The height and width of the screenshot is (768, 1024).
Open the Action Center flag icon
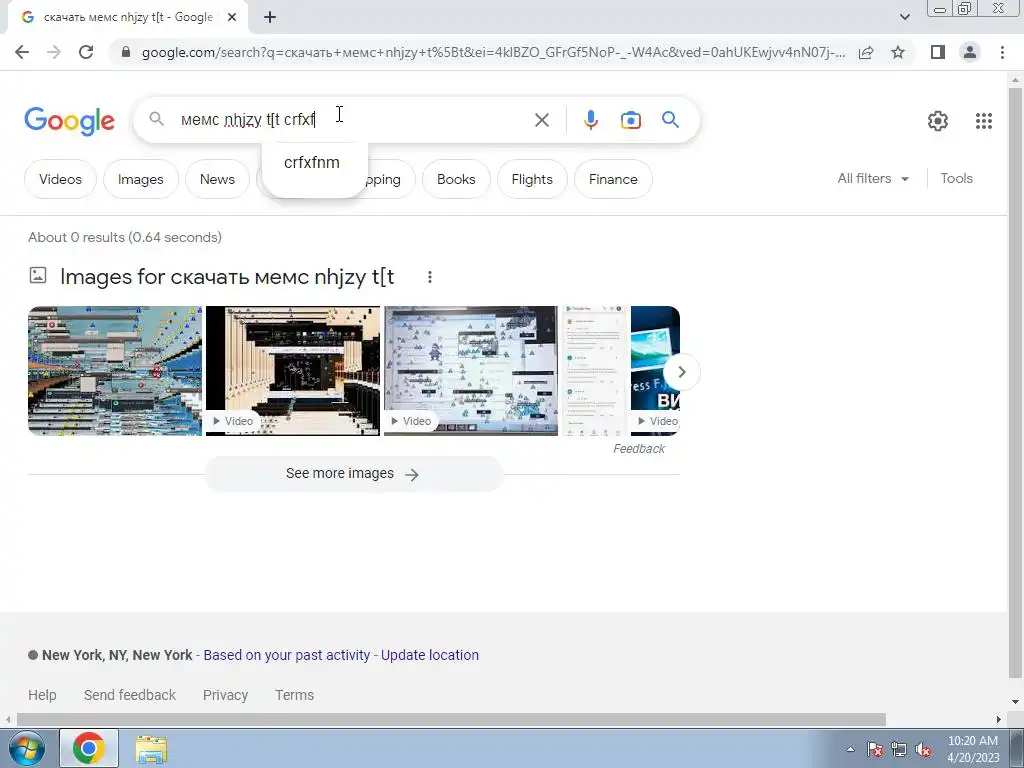[x=875, y=750]
